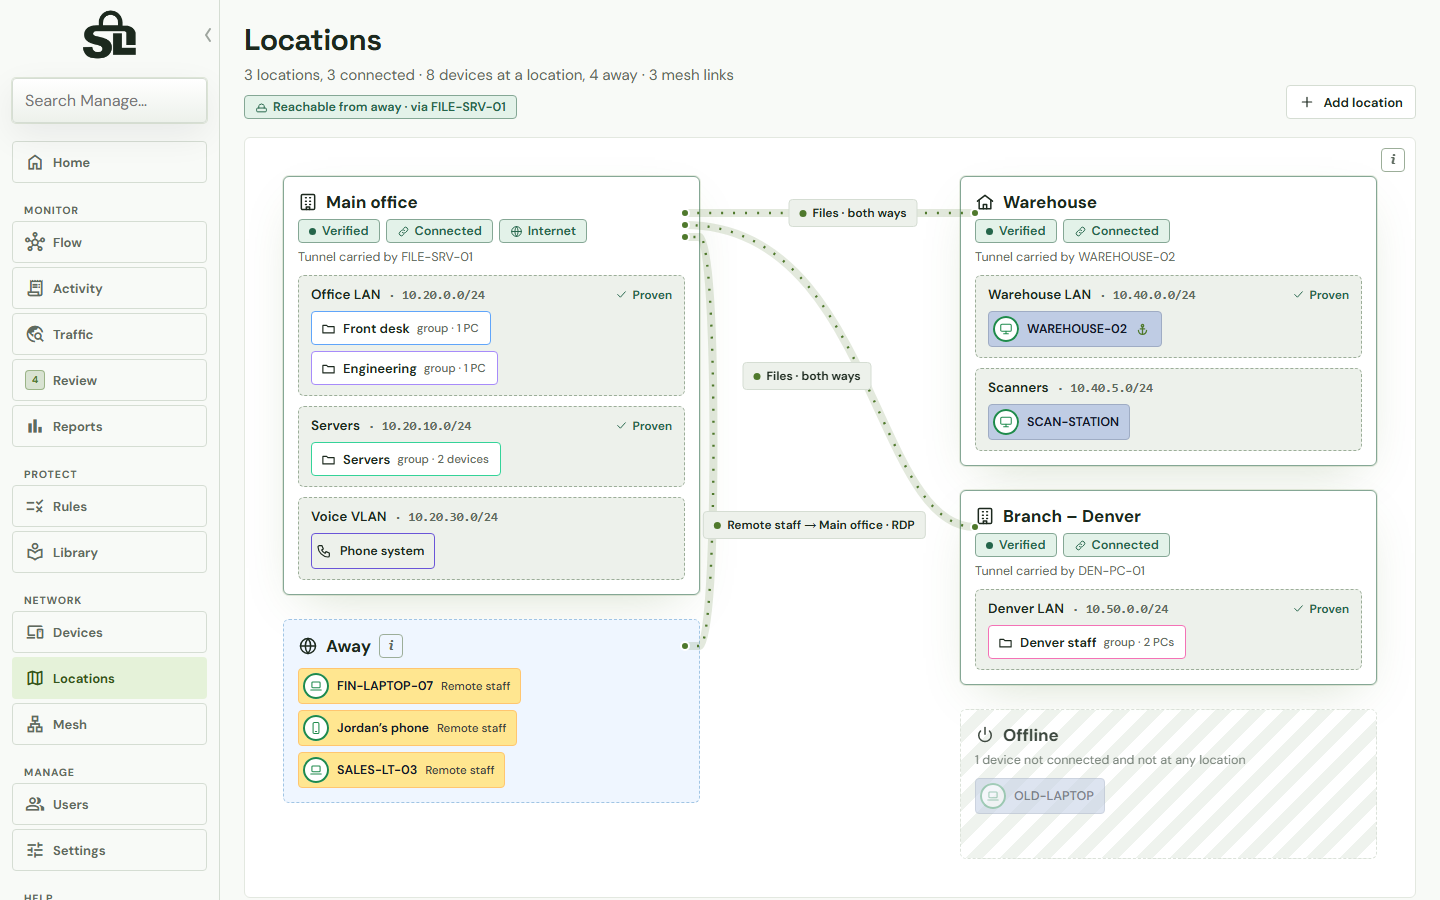Select the Remote staff to Main office RDP link
The height and width of the screenshot is (900, 1440).
click(x=814, y=525)
